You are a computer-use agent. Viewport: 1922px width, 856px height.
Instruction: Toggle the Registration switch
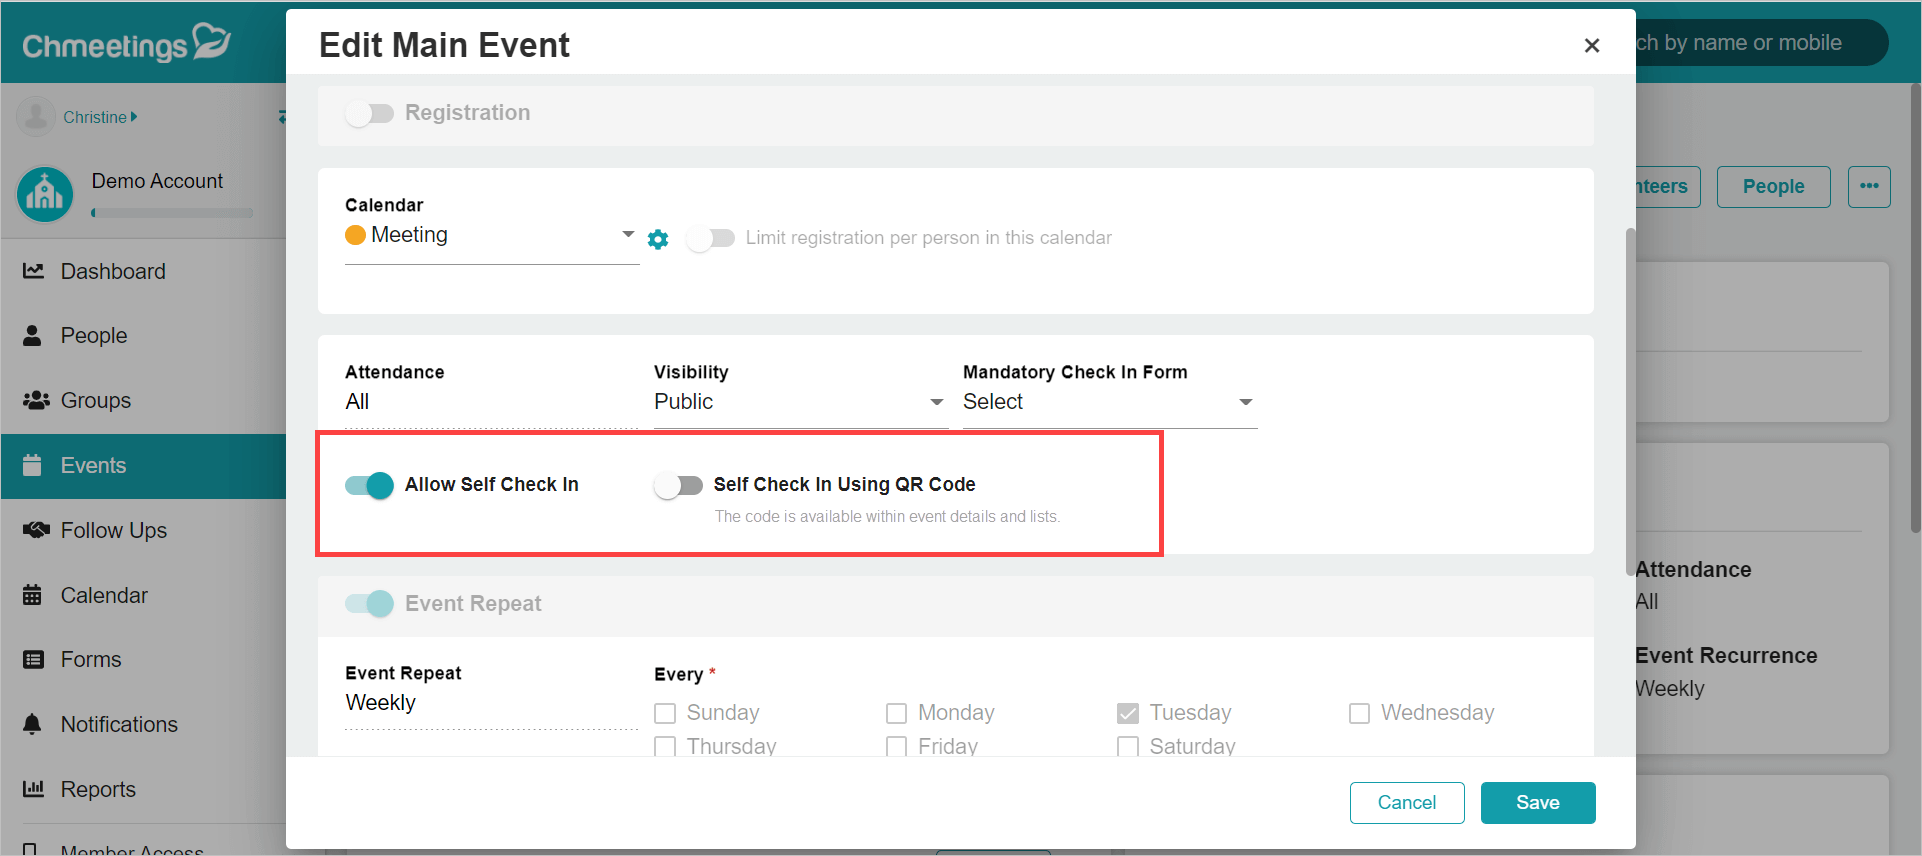(x=369, y=113)
